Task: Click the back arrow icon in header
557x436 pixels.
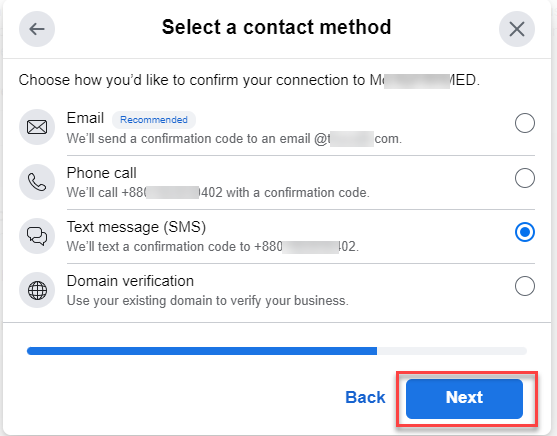Action: point(37,29)
